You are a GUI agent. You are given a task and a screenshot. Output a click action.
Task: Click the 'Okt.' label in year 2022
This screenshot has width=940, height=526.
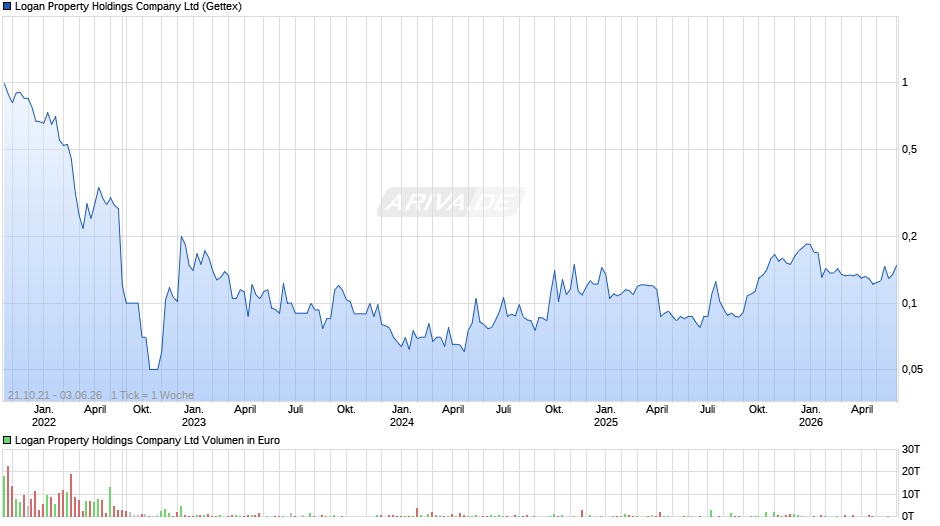pos(142,410)
